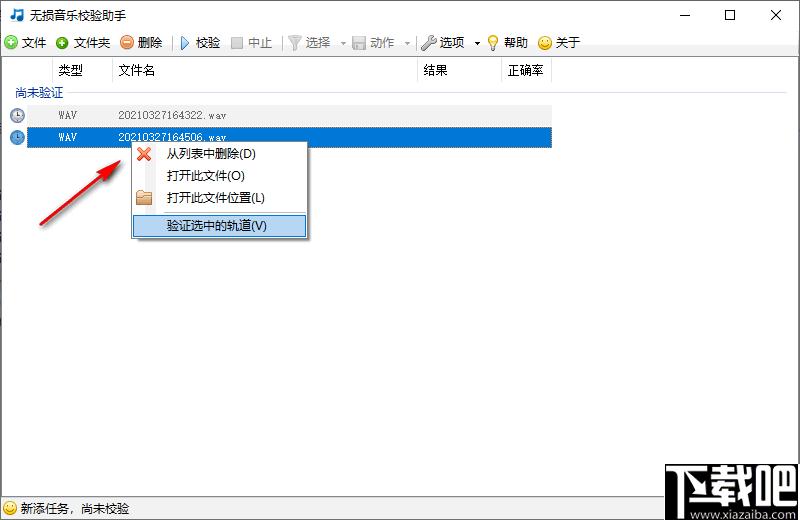Choose 打开此文件(O) menu entry
The width and height of the screenshot is (800, 520).
pos(219,176)
